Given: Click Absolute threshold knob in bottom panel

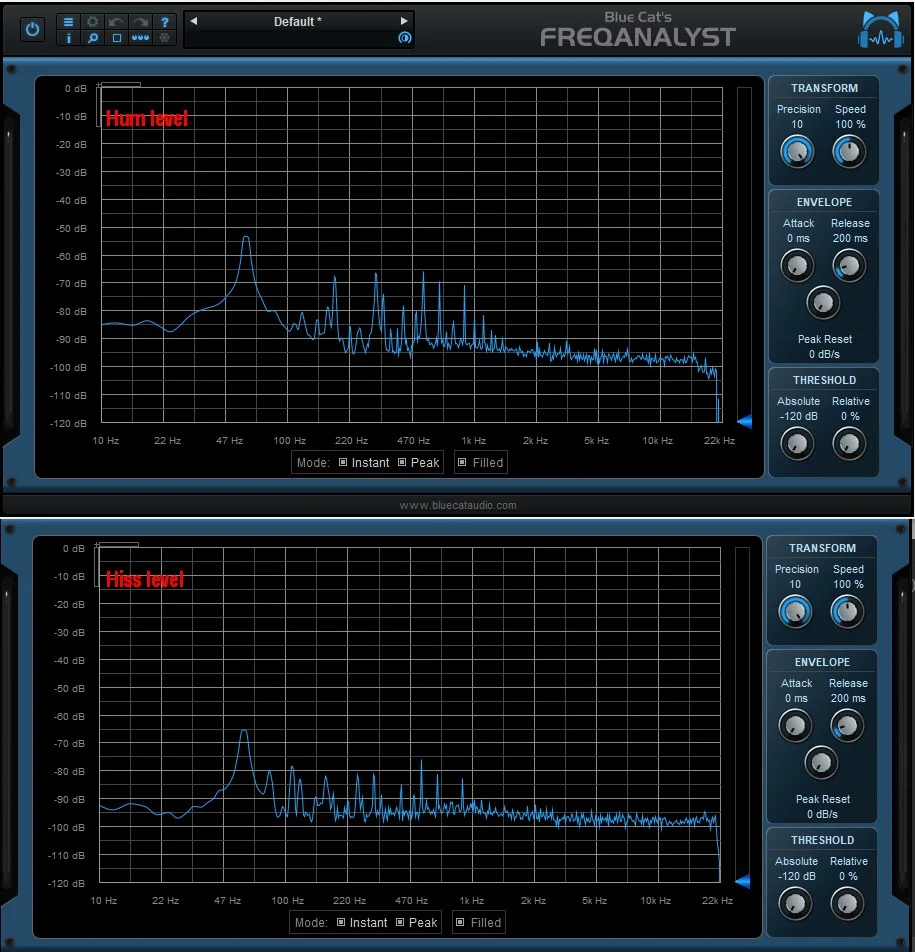Looking at the screenshot, I should 795,904.
